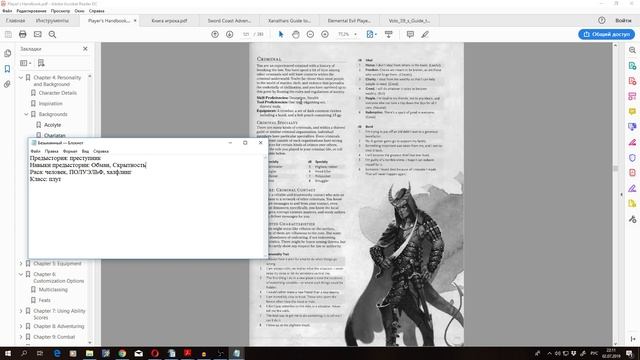Open the Organize Pages icon in right pane

[632, 96]
